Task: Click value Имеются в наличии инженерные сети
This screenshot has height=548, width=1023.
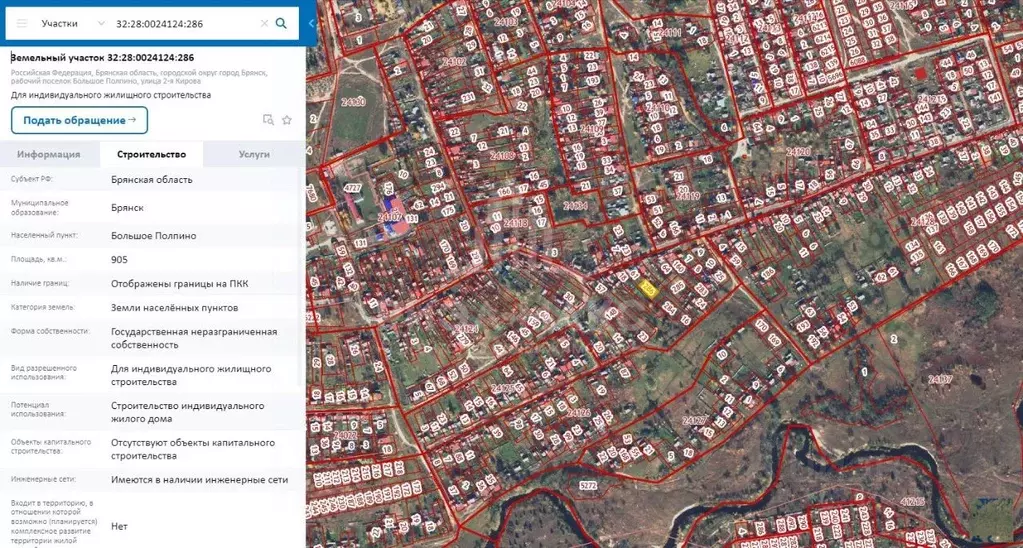Action: coord(199,480)
